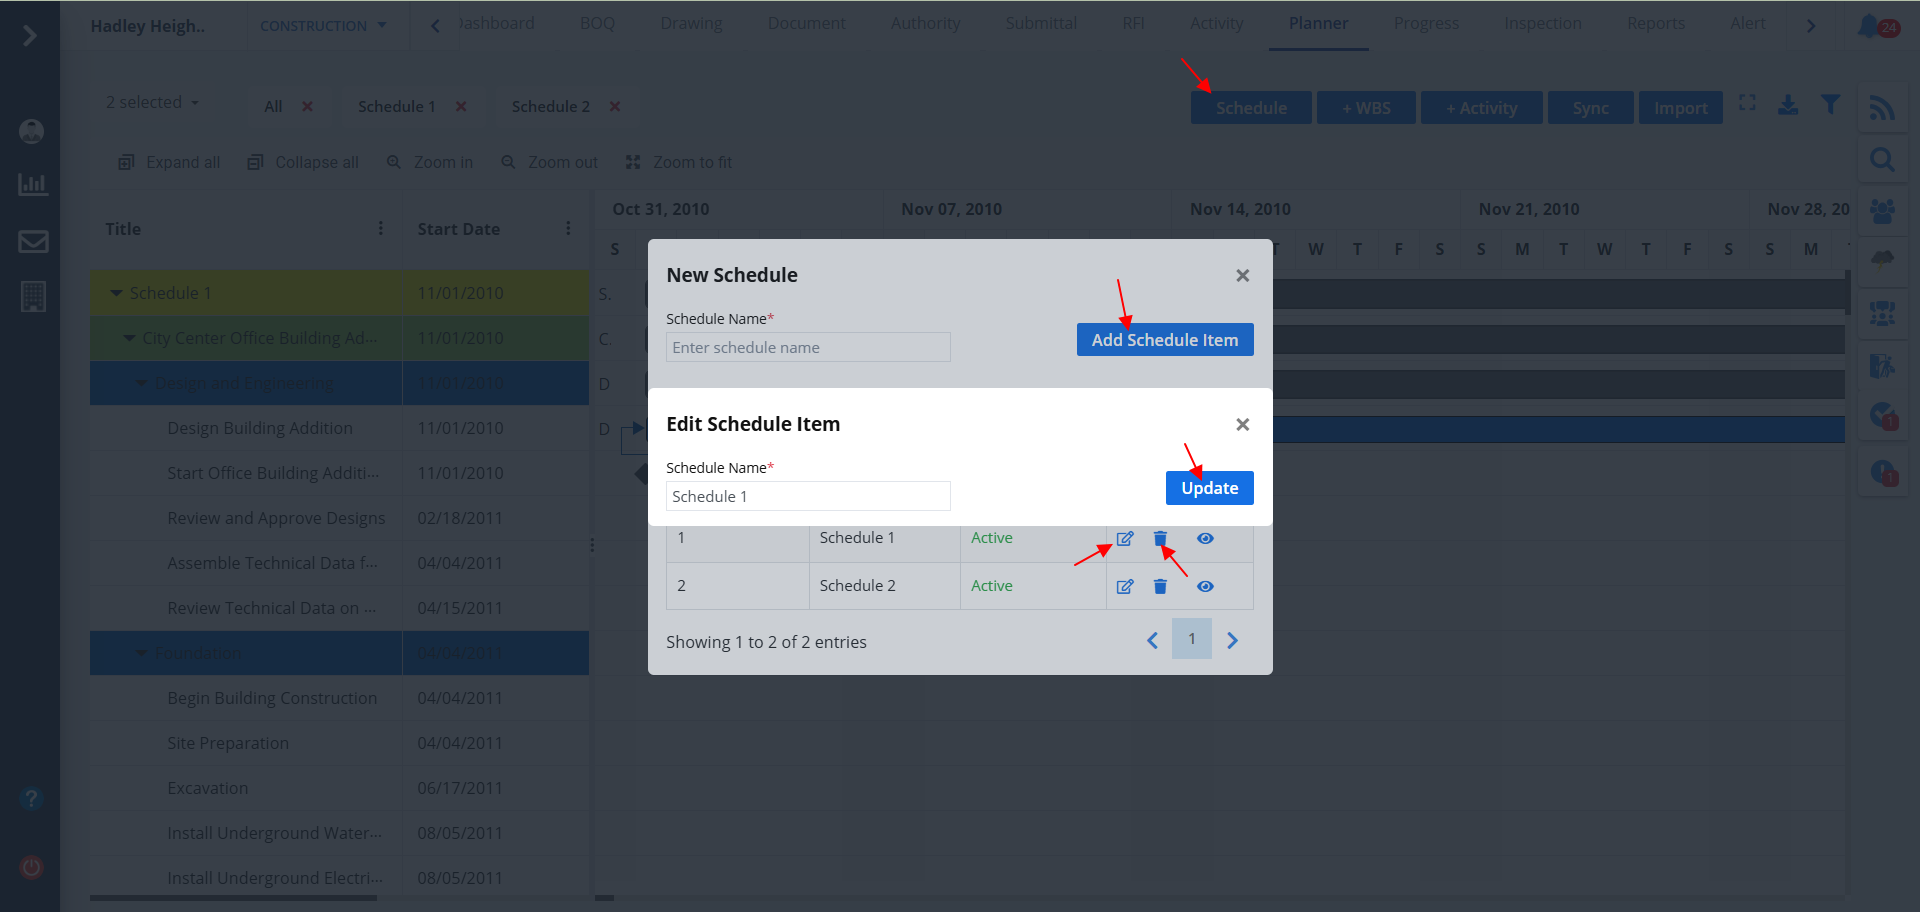Switch to the Progress tab
Viewport: 1920px width, 912px height.
1426,24
